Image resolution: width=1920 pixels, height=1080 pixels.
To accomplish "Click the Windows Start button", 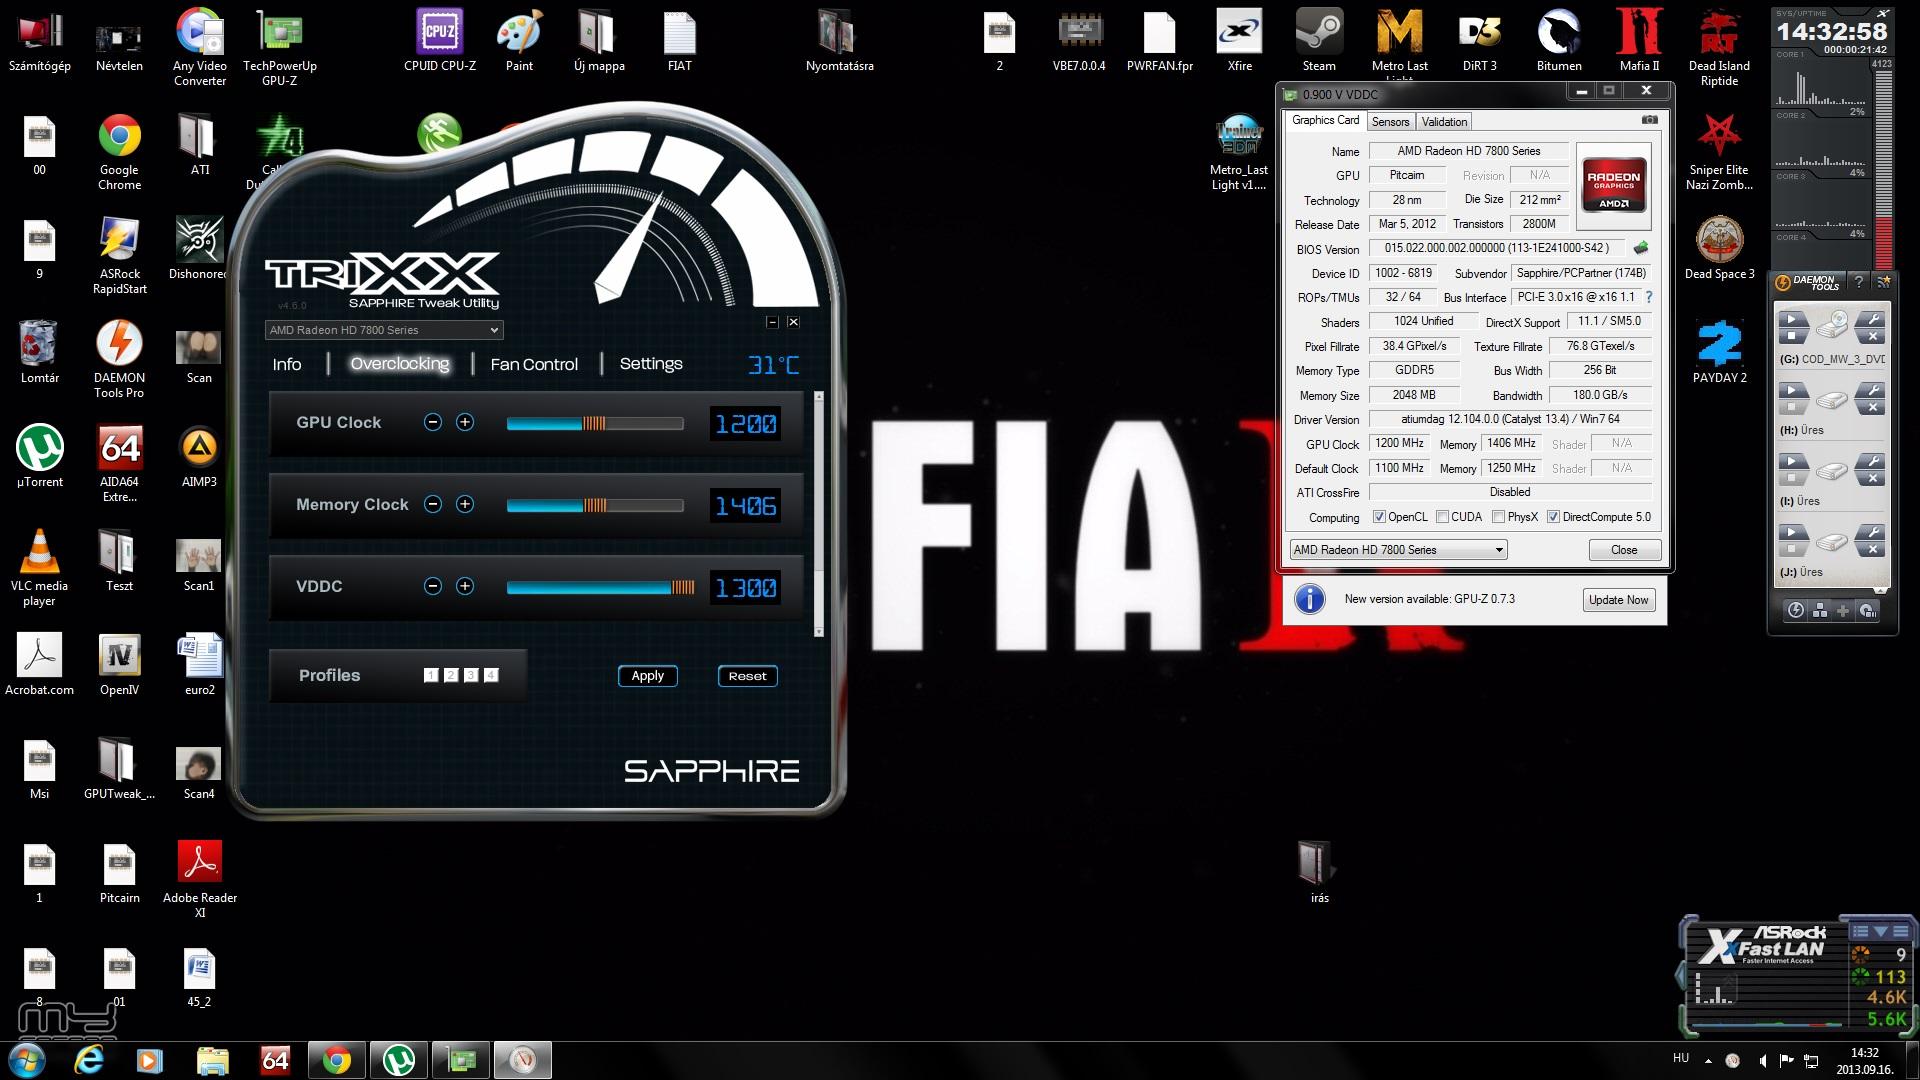I will point(27,1060).
